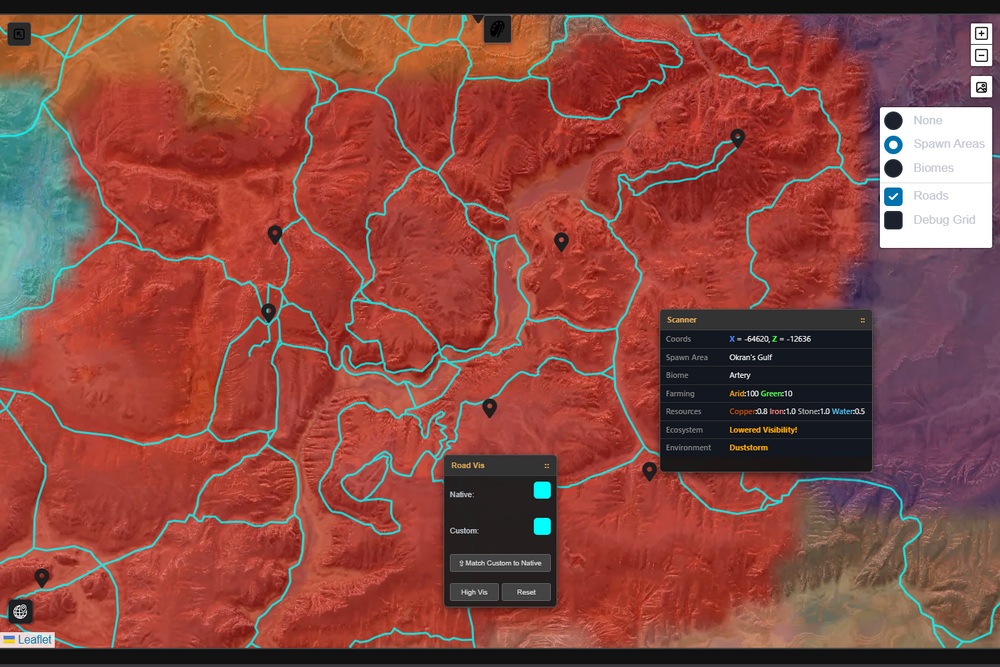
Task: Click the map marker in the northeast
Action: coord(738,138)
